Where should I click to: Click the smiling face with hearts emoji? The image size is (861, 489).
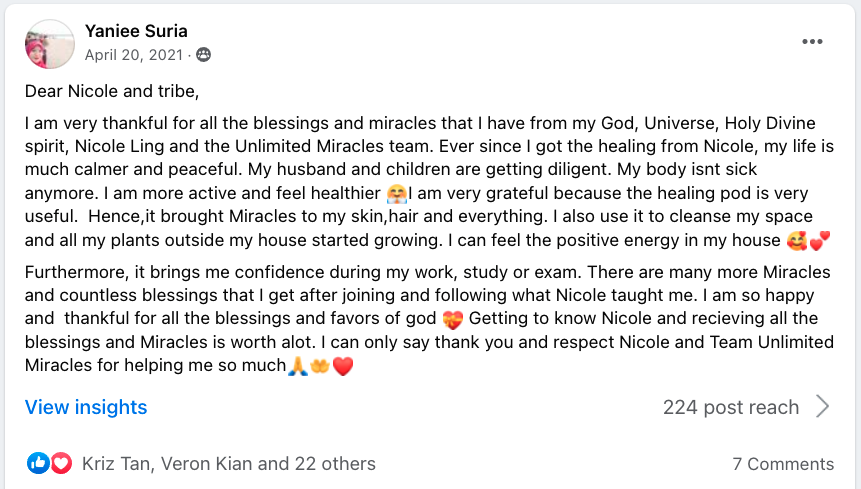[x=796, y=240]
